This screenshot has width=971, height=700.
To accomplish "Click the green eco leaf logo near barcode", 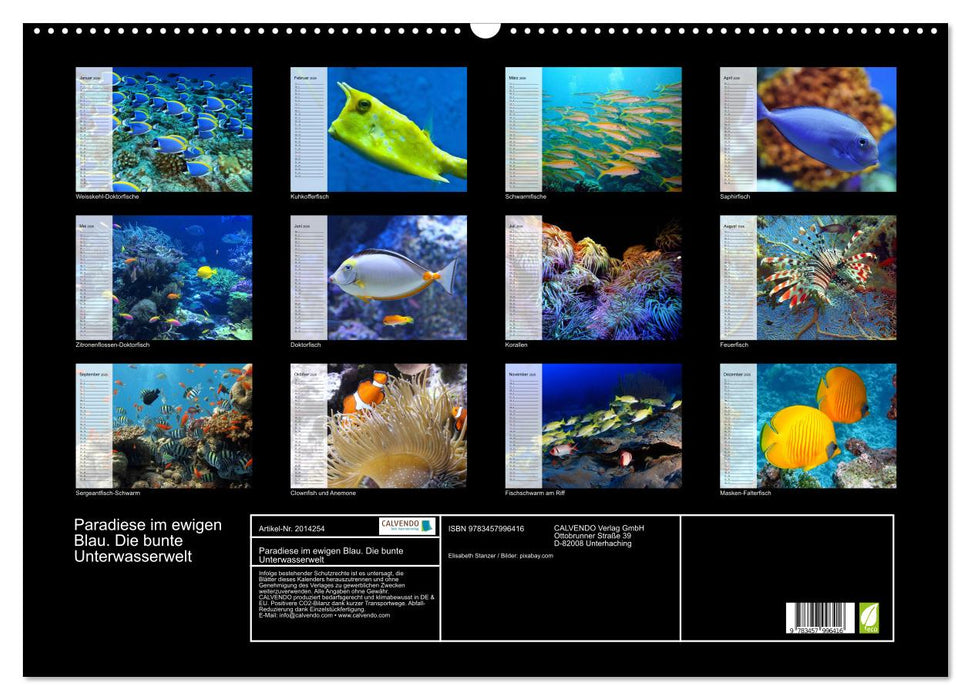I will tap(869, 615).
